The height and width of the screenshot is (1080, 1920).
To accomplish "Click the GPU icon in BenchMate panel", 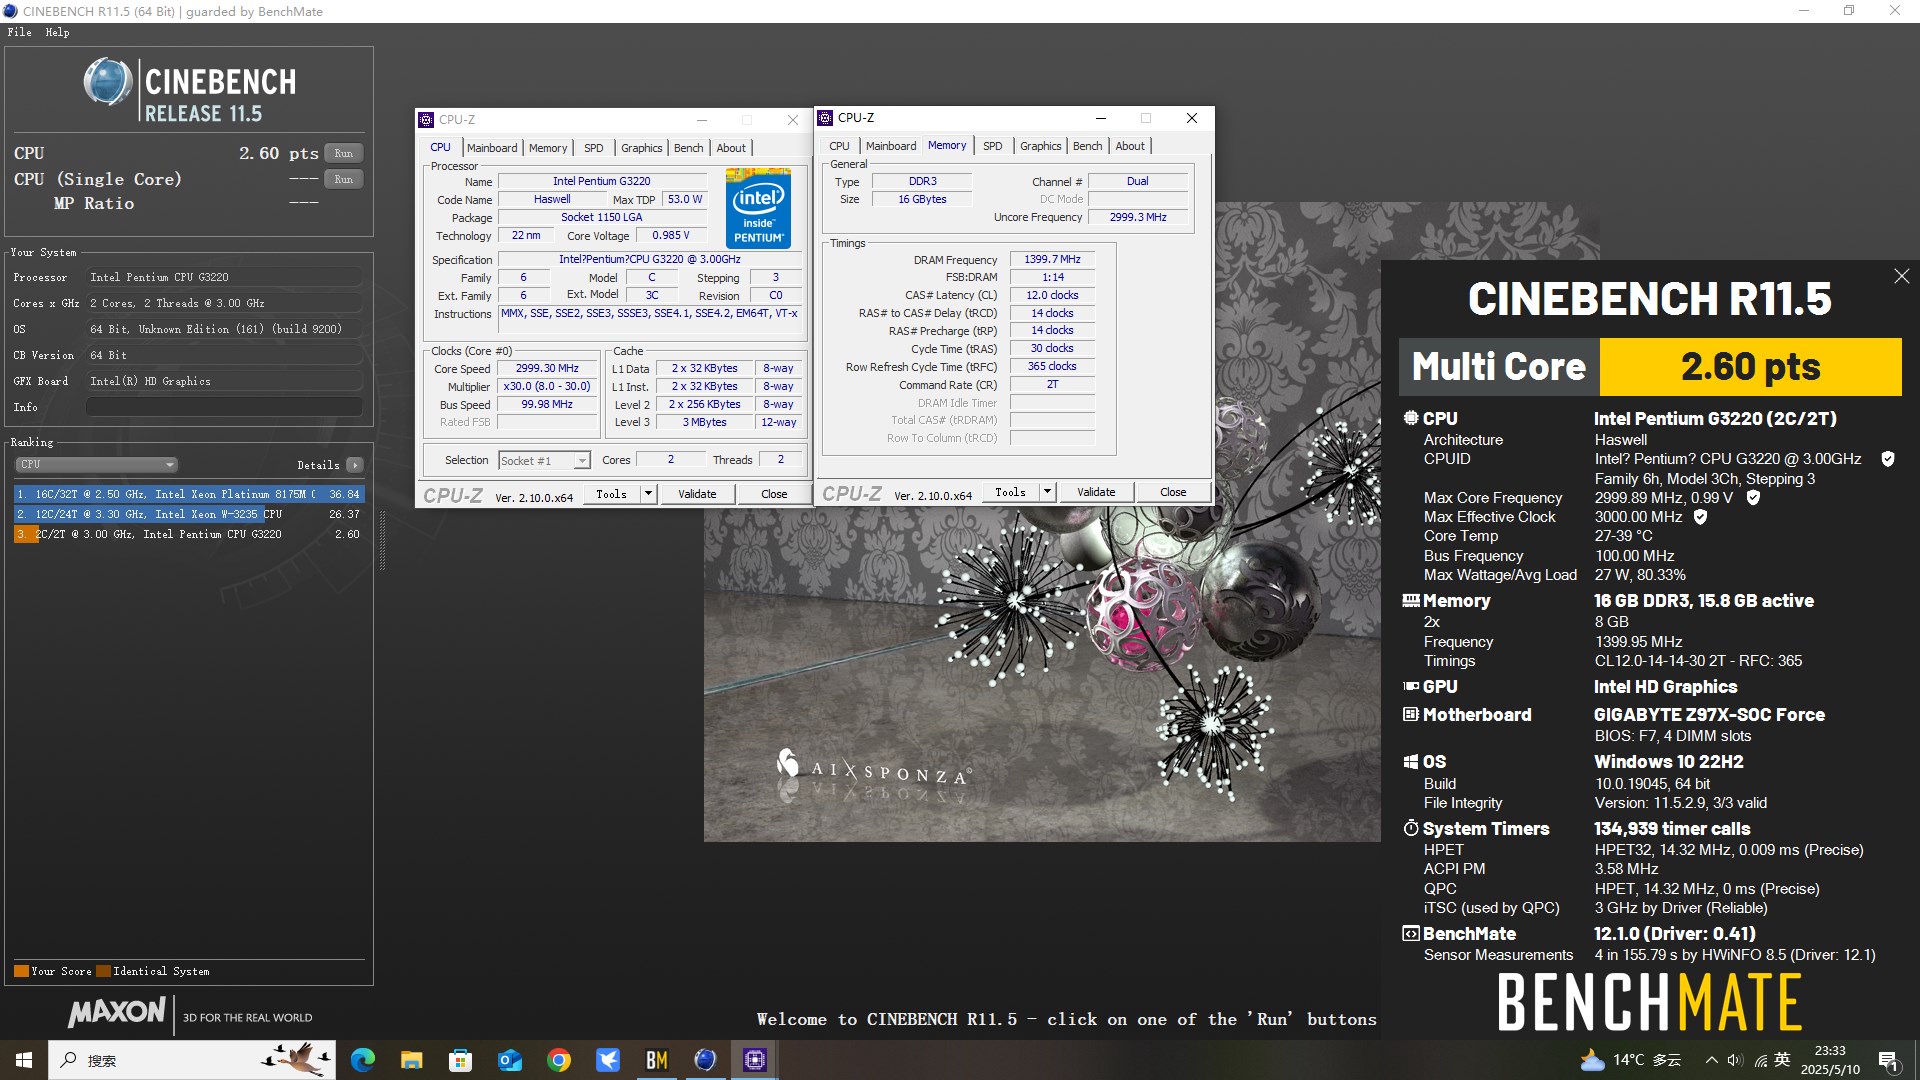I will click(x=1411, y=686).
